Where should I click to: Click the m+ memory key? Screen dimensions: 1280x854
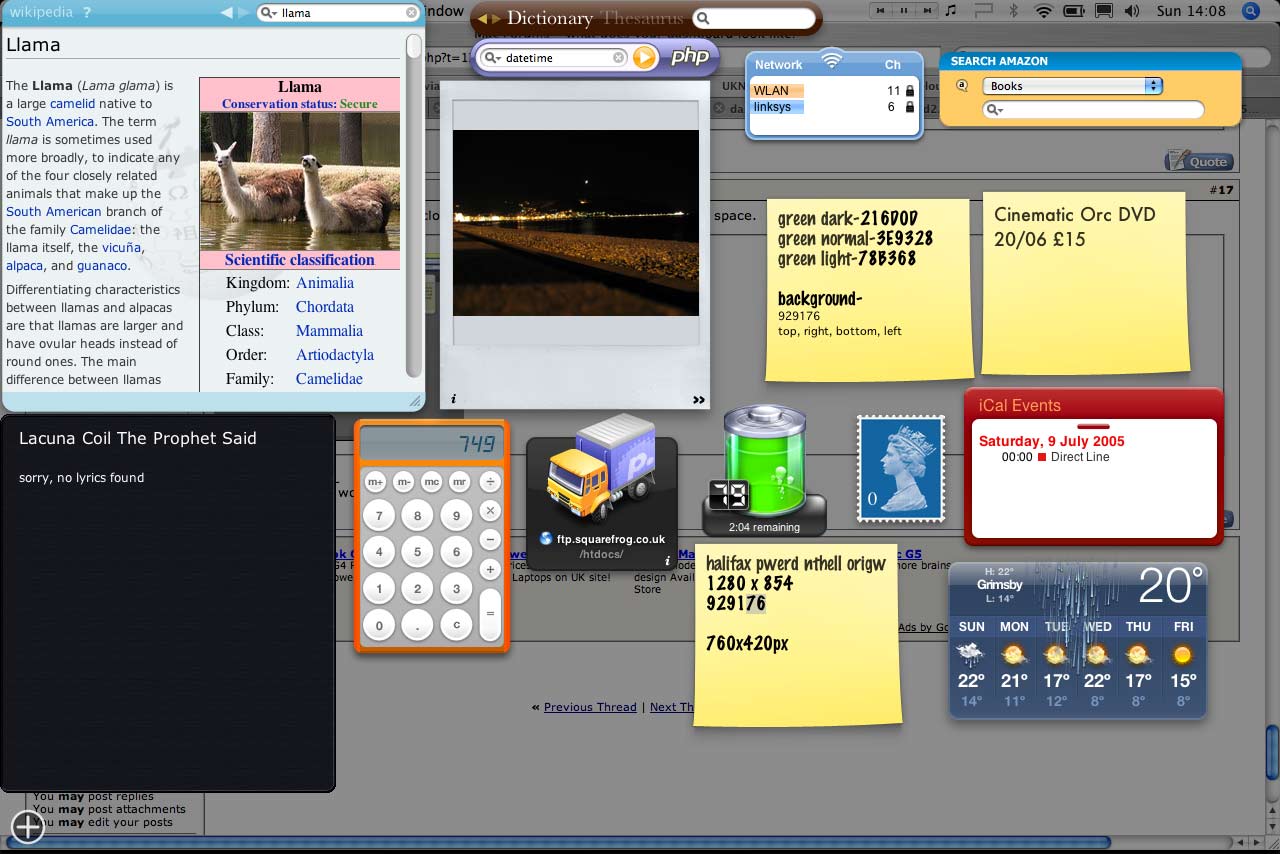coord(375,482)
